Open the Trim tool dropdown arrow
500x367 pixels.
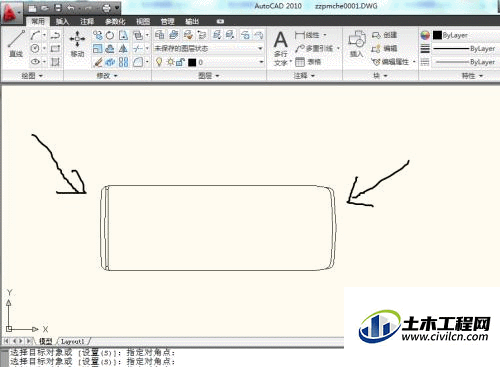[147, 49]
